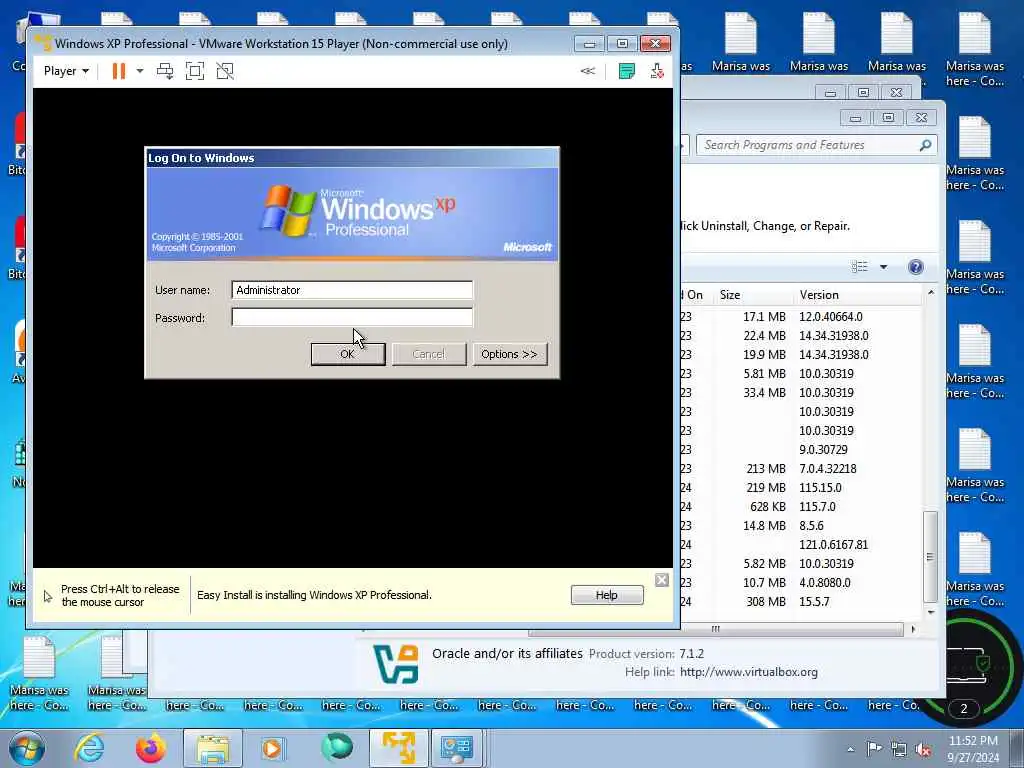The width and height of the screenshot is (1024, 768).
Task: Click the Options >> button
Action: pos(509,354)
